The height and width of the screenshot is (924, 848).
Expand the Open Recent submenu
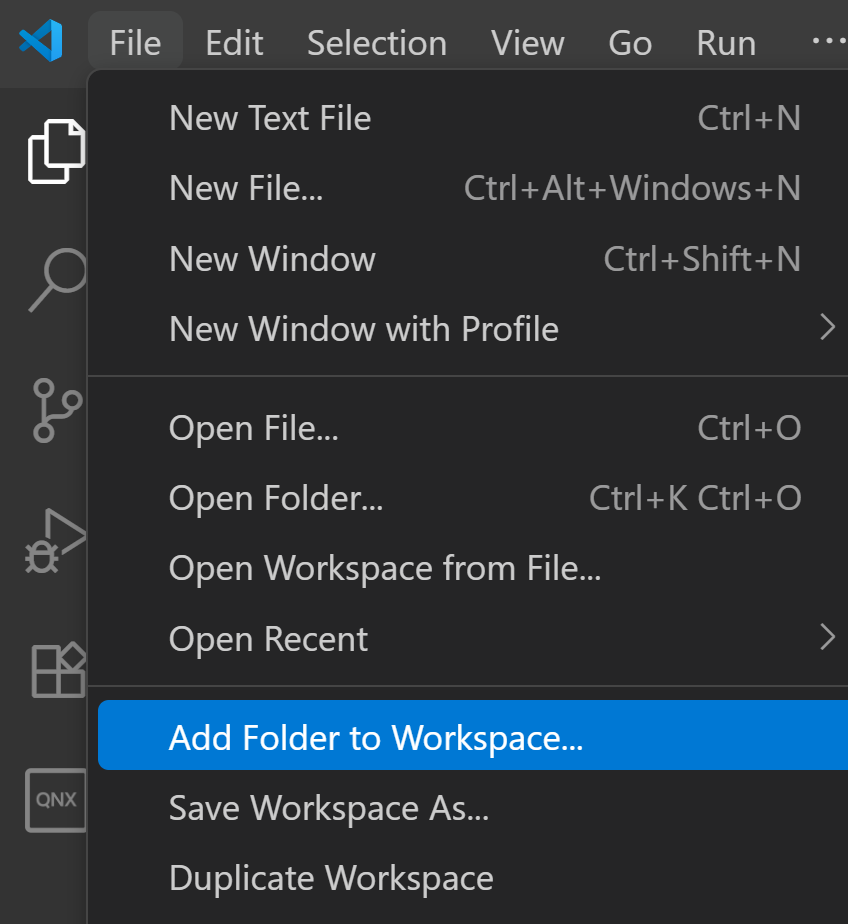point(826,638)
